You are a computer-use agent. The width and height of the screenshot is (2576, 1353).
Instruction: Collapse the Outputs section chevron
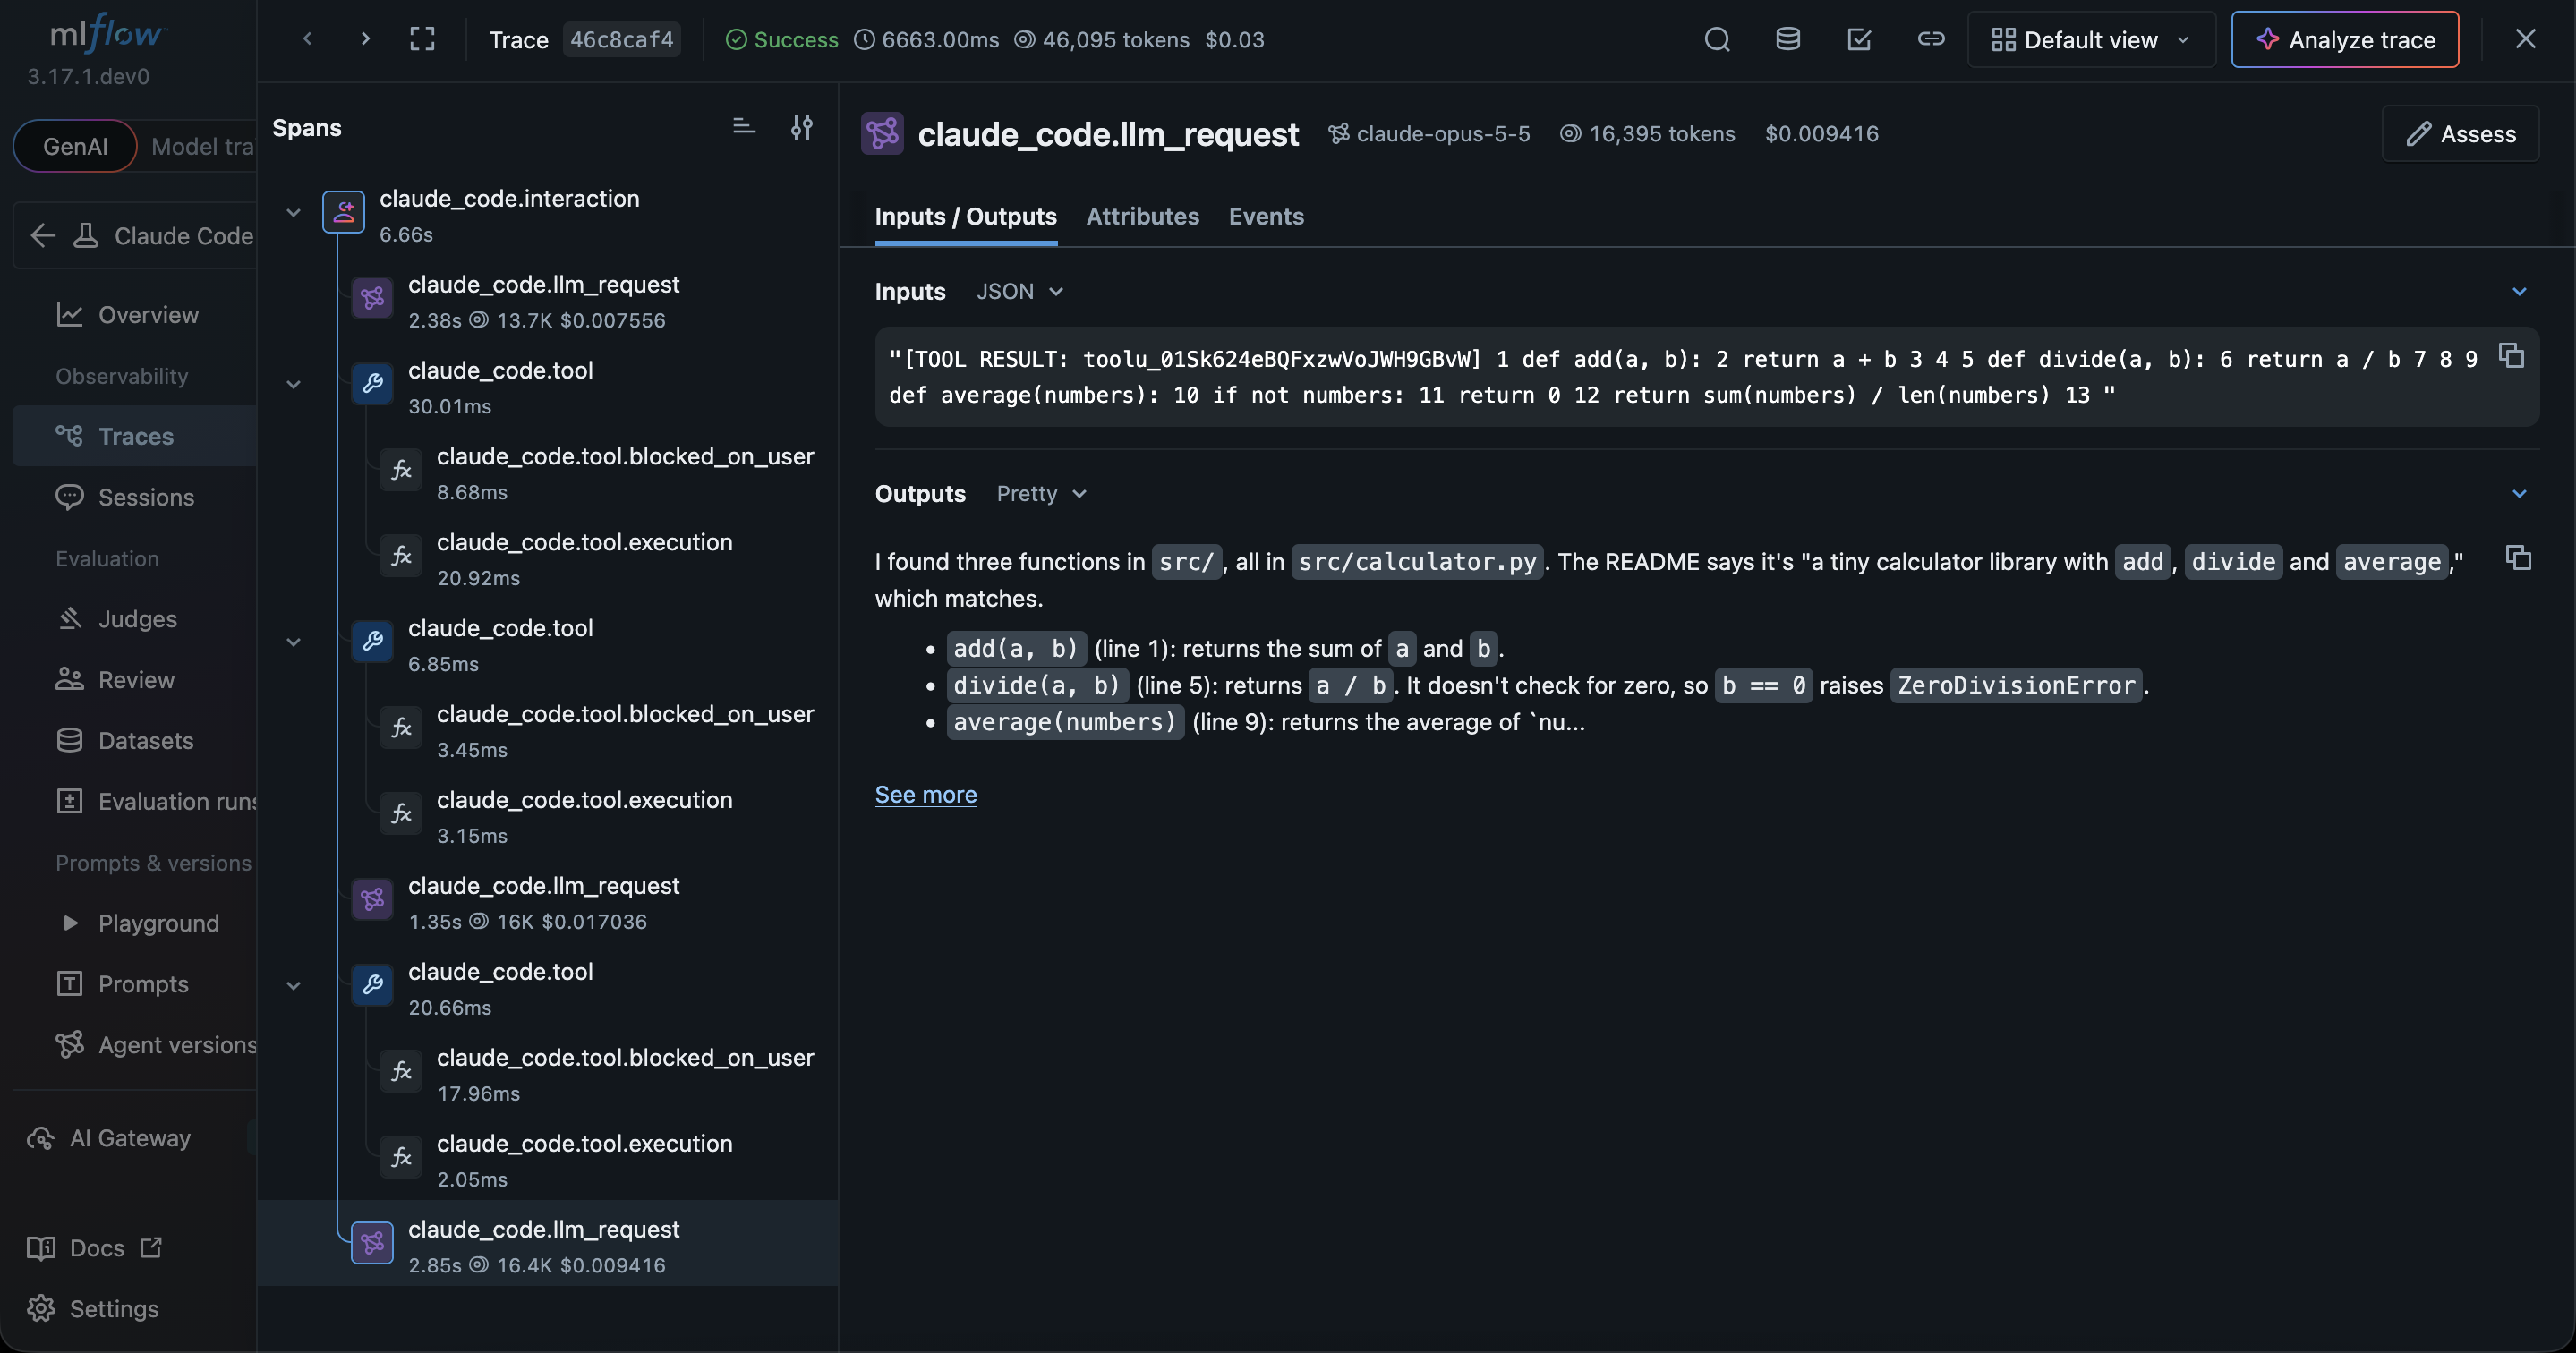(2519, 494)
